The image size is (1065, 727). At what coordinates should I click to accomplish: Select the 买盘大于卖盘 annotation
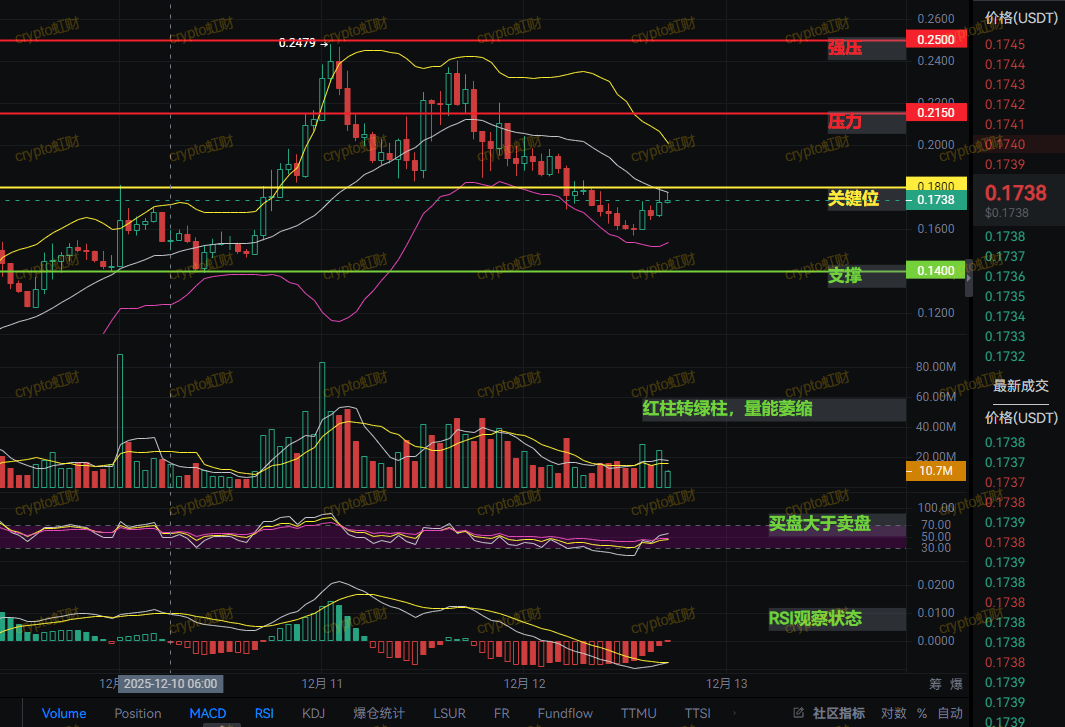pyautogui.click(x=820, y=523)
